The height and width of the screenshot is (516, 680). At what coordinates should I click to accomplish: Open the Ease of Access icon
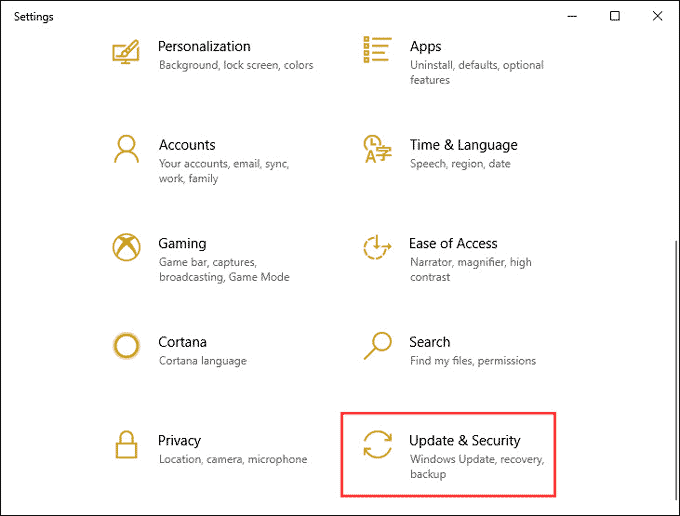(377, 247)
